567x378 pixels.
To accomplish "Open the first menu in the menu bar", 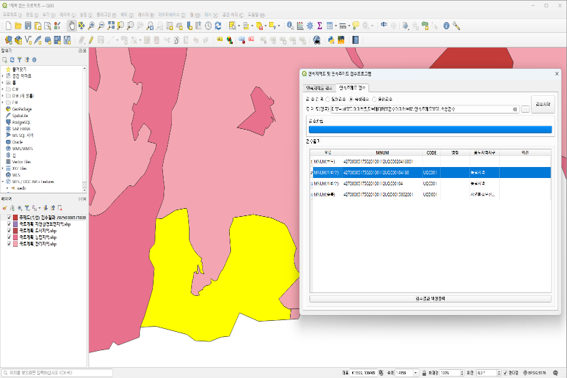I will (12, 15).
